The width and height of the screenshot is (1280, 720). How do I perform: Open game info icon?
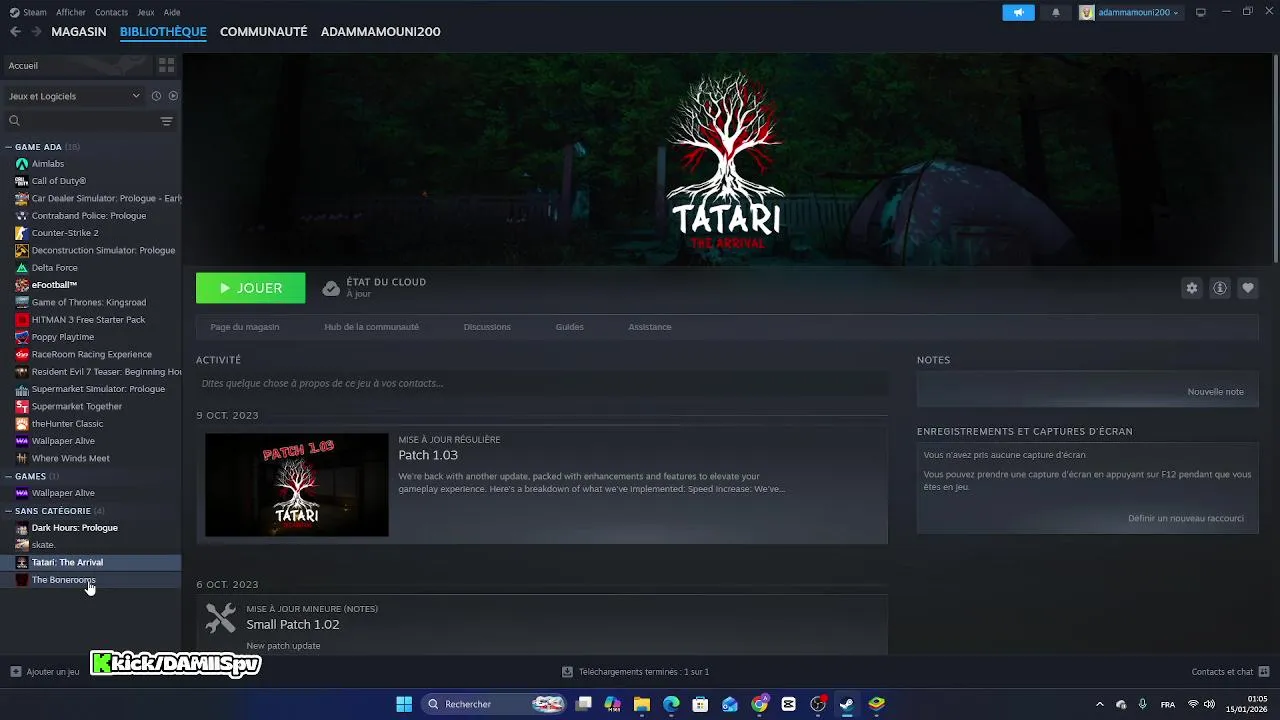pos(1220,288)
